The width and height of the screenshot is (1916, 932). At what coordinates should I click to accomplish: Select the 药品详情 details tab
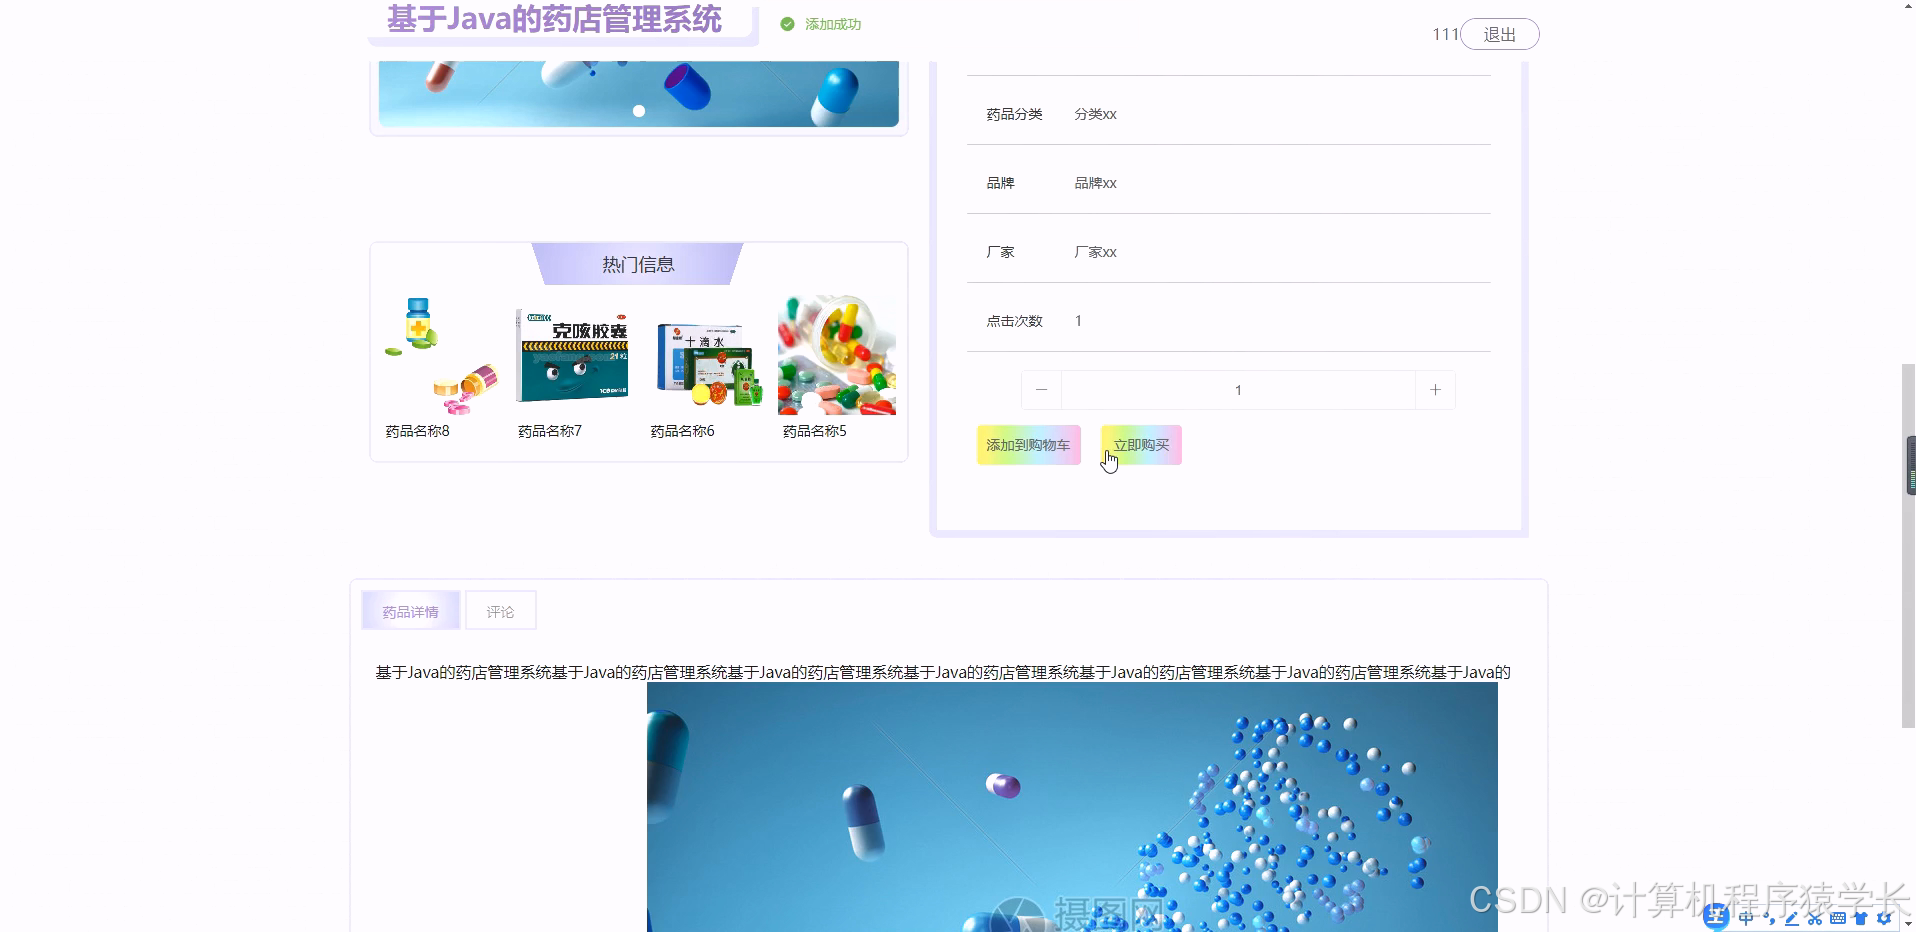coord(410,610)
